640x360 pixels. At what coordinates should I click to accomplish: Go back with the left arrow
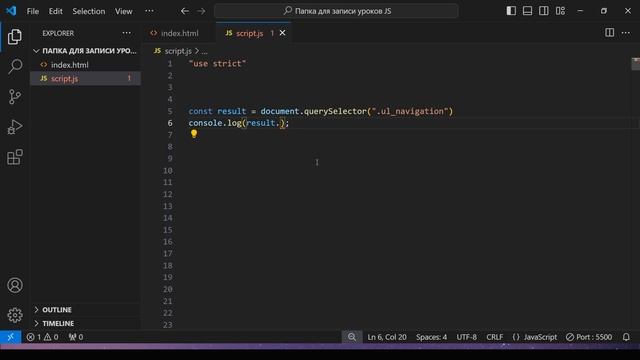point(184,11)
